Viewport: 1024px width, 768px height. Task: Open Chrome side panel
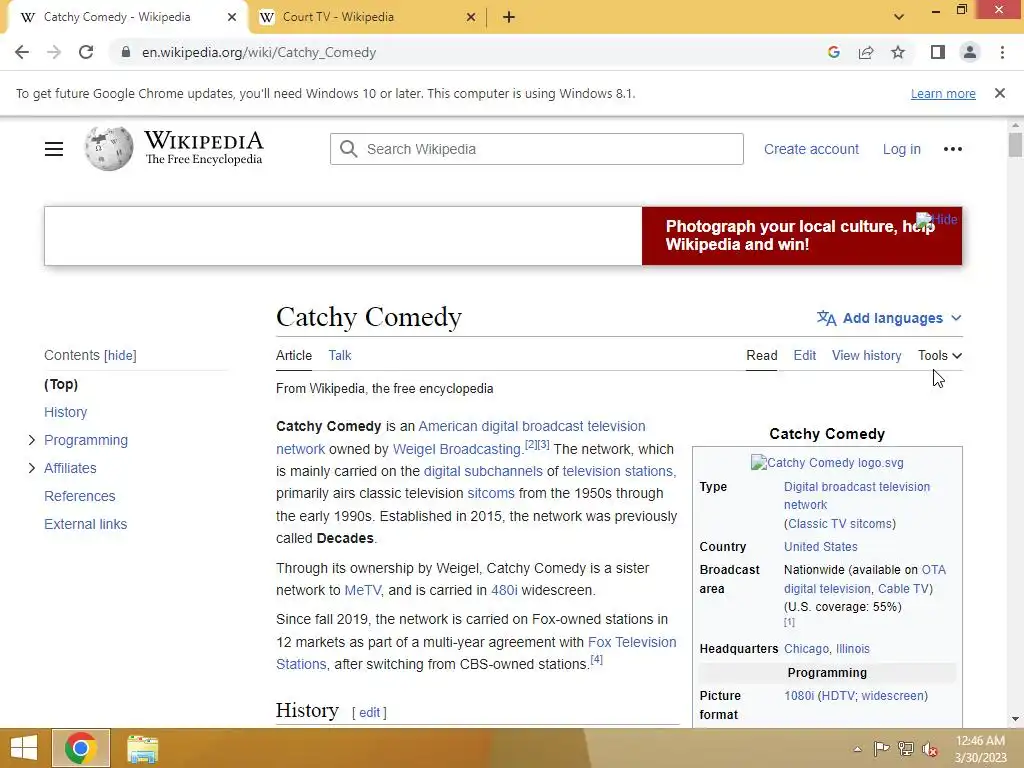pos(938,52)
